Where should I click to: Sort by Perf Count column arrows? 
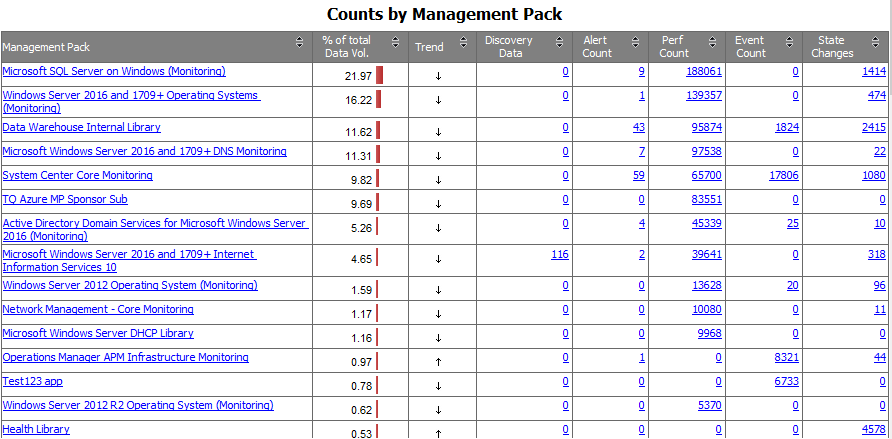713,42
